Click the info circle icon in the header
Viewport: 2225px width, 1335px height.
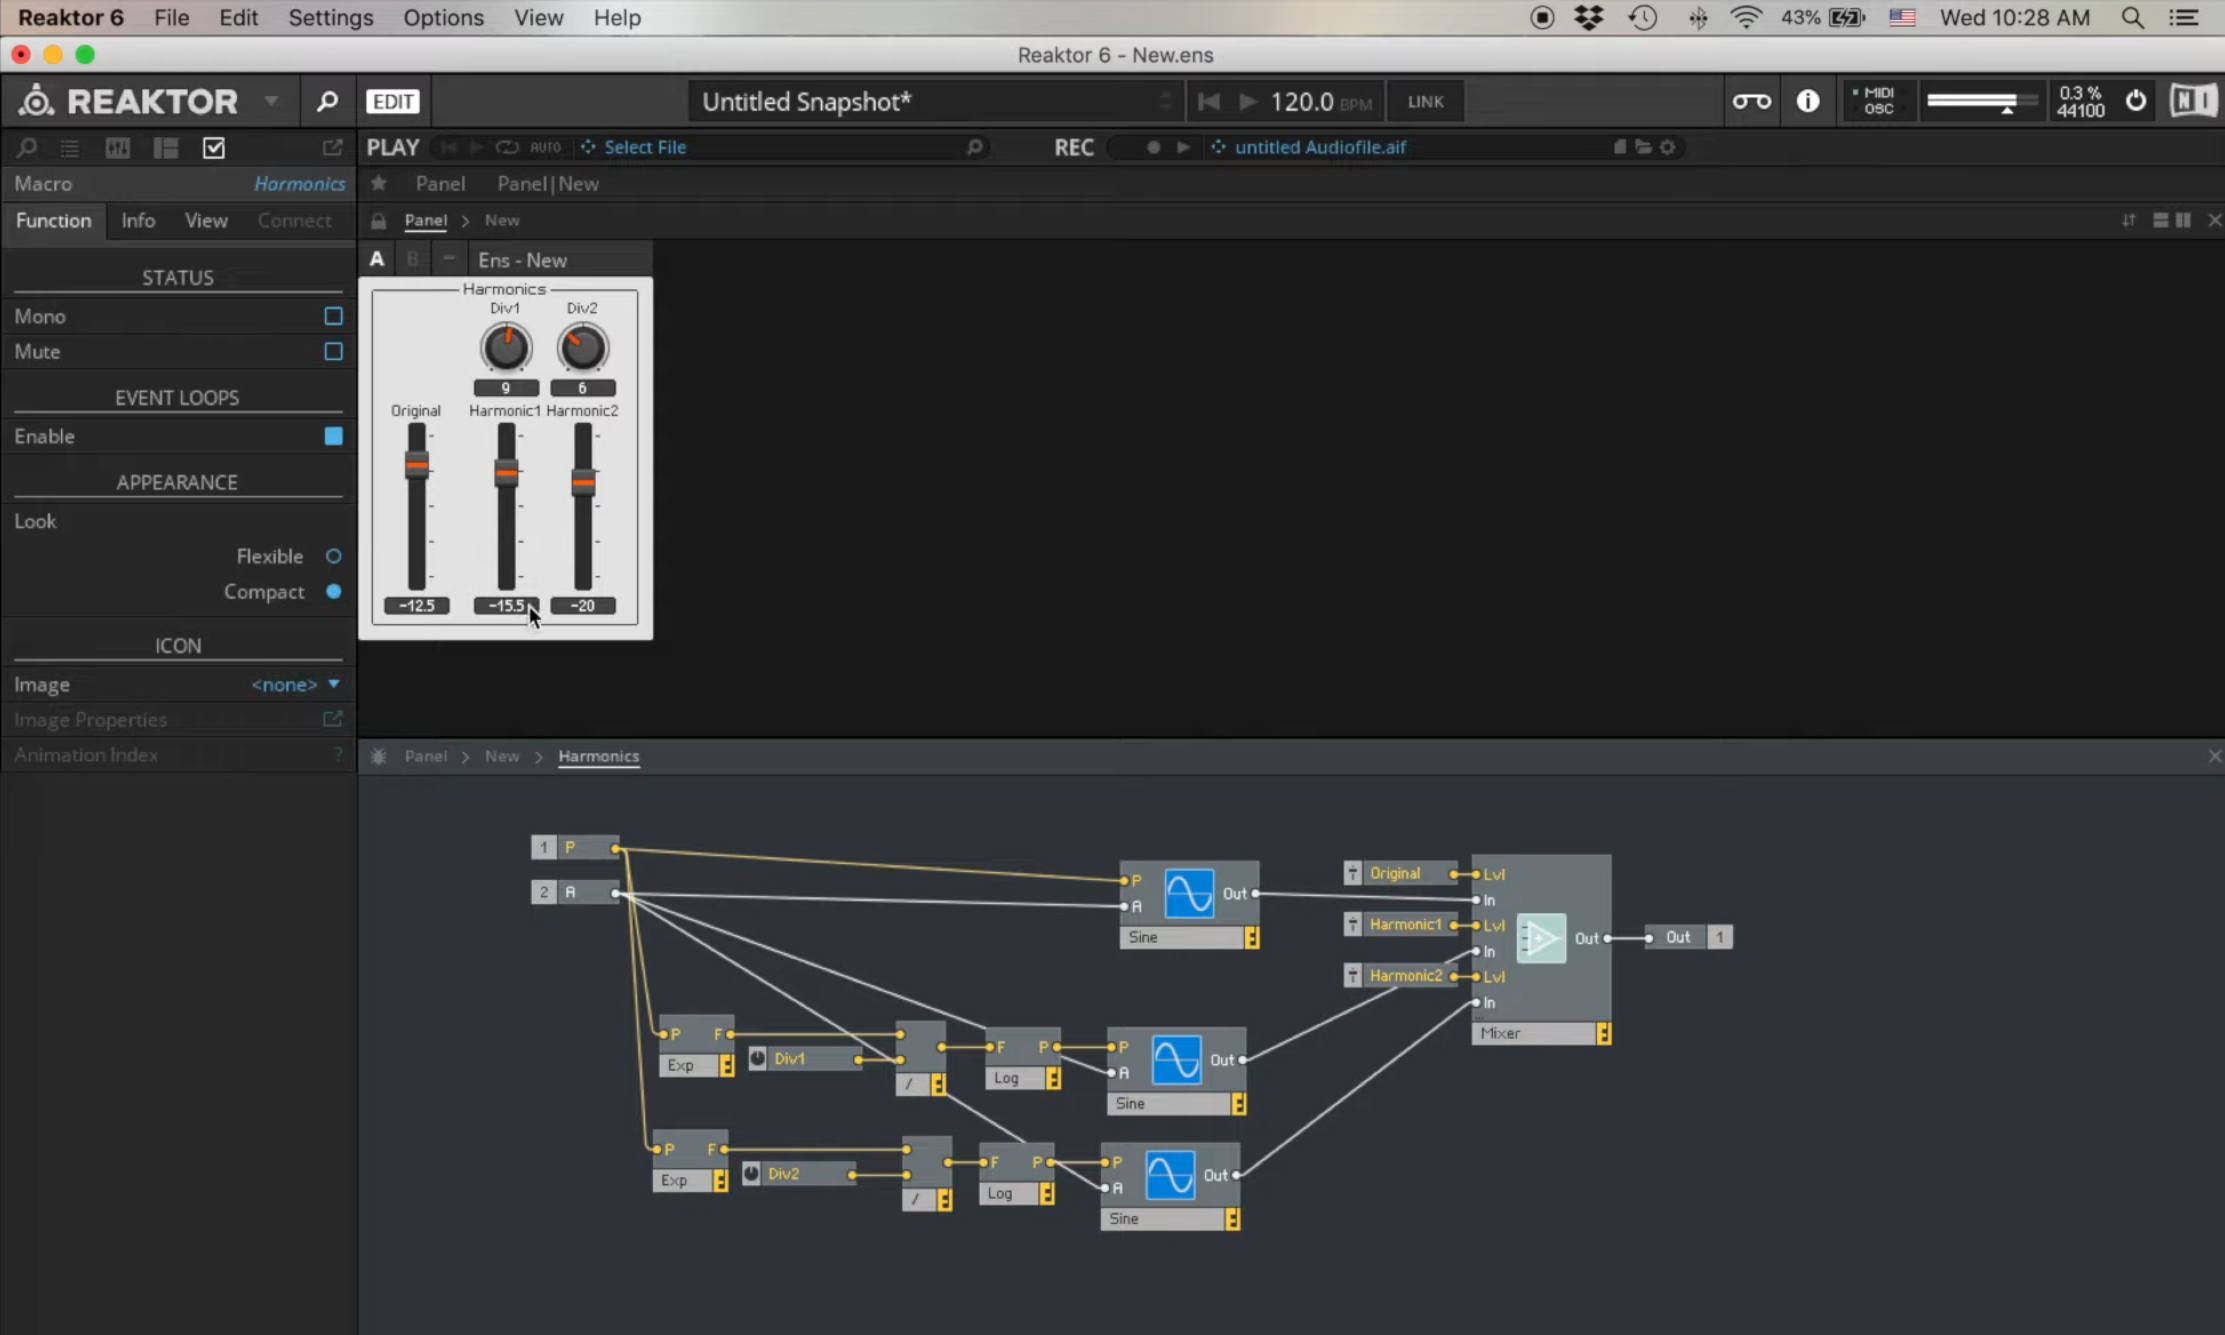(x=1809, y=100)
